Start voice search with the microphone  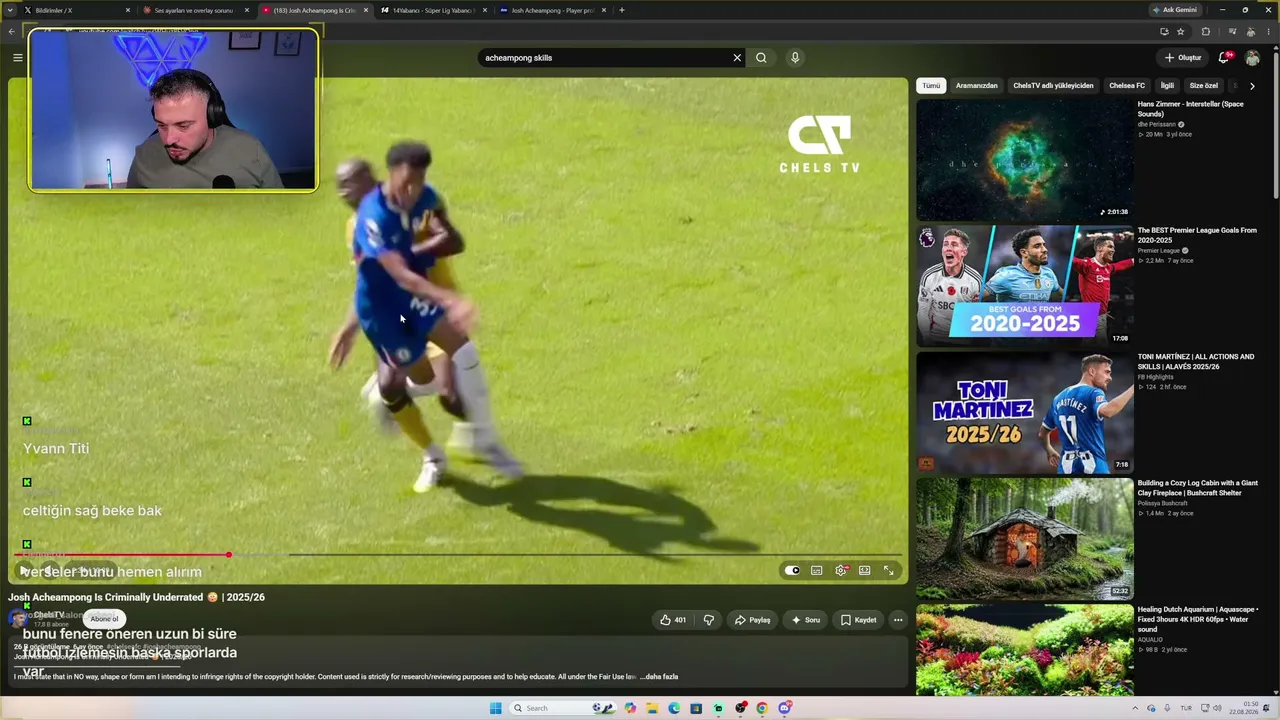[x=795, y=58]
